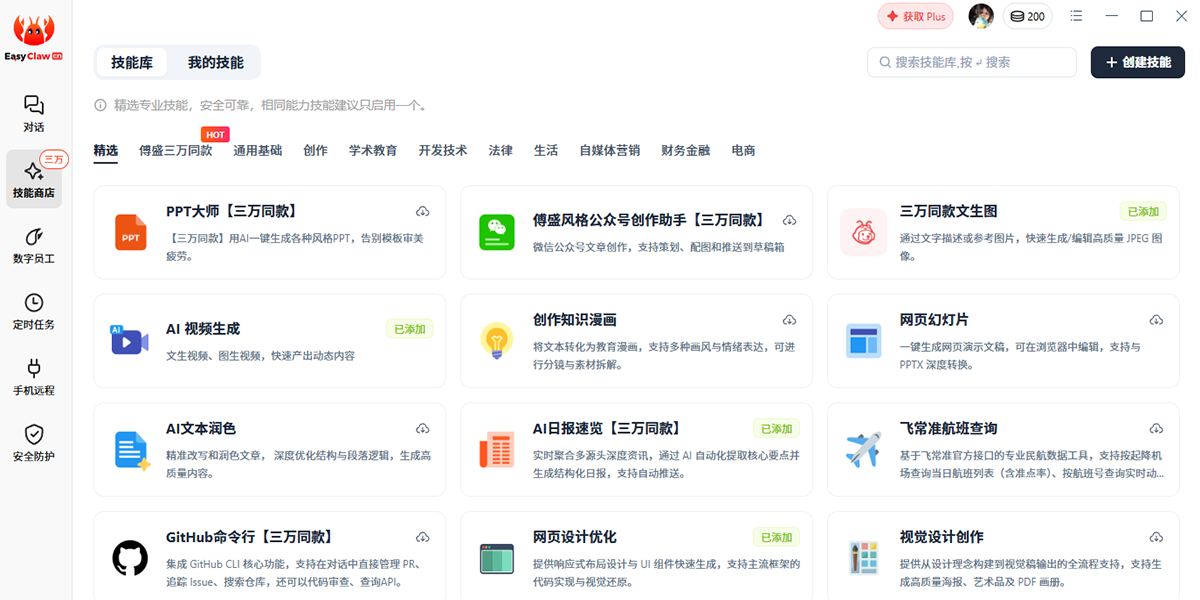Open 手机远程 phone remote section

34,378
